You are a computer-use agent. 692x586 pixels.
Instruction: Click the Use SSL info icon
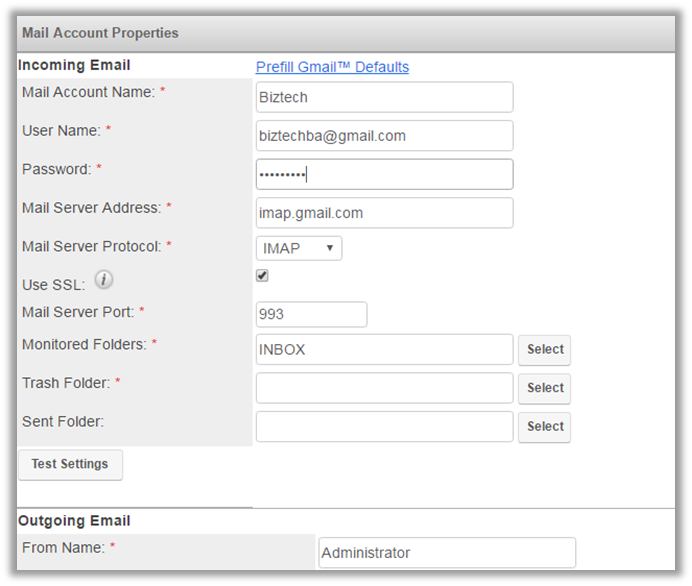click(103, 280)
